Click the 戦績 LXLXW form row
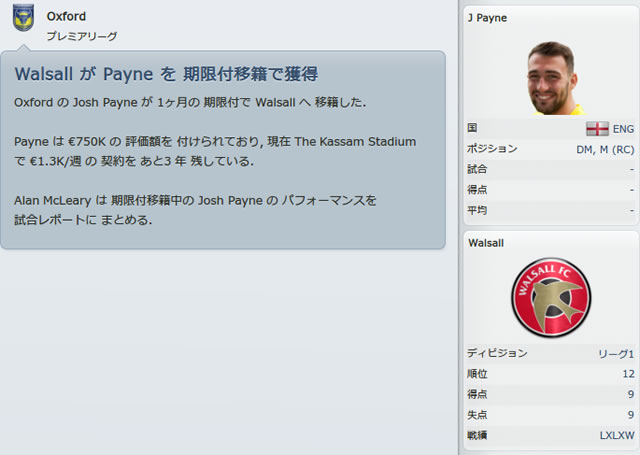This screenshot has height=455, width=640. 551,435
